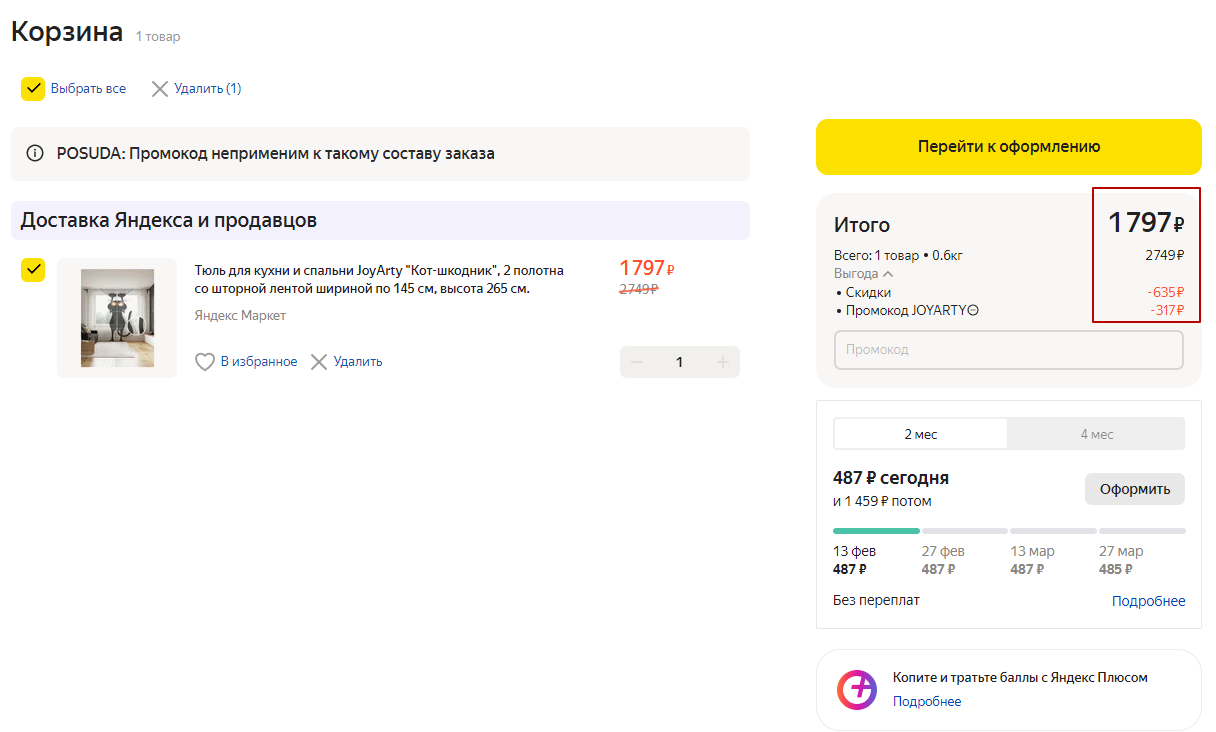Screen dimensions: 1216x732
Task: Open Подробнее link about Yandex Plus
Action: pyautogui.click(x=927, y=702)
